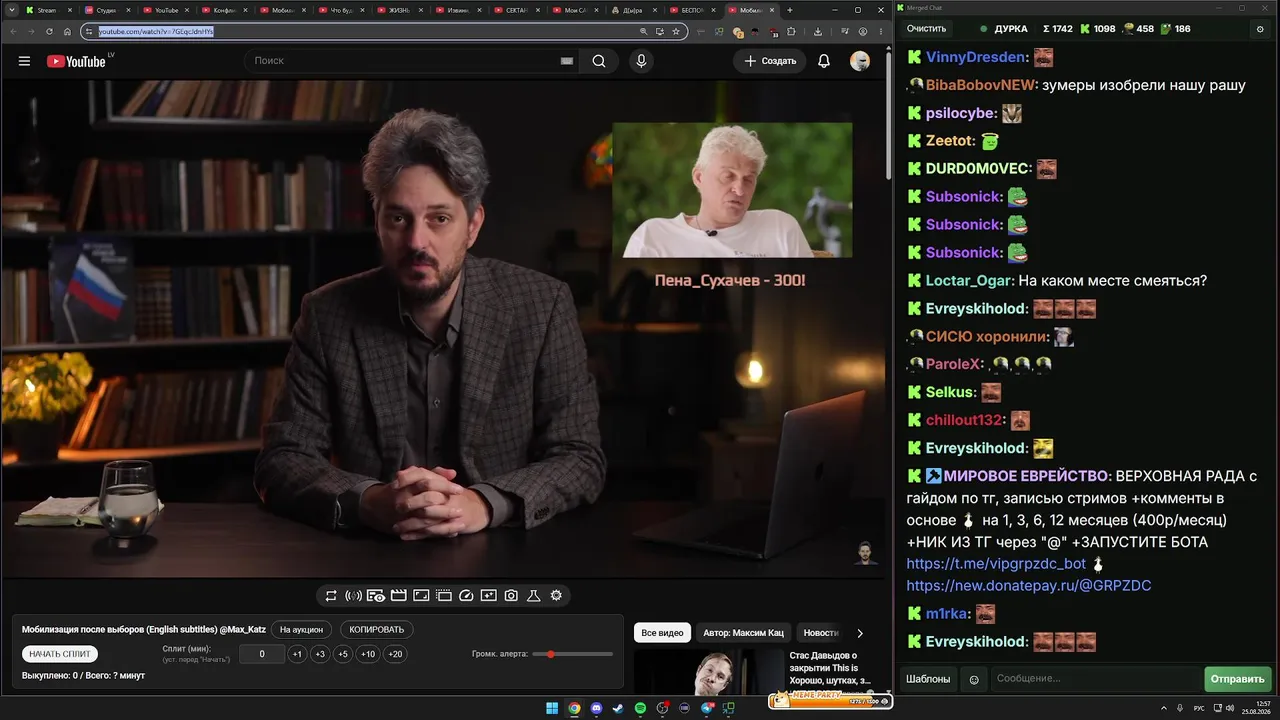Open the search tabs dropdown in Chrome
The height and width of the screenshot is (720, 1280).
tap(13, 10)
